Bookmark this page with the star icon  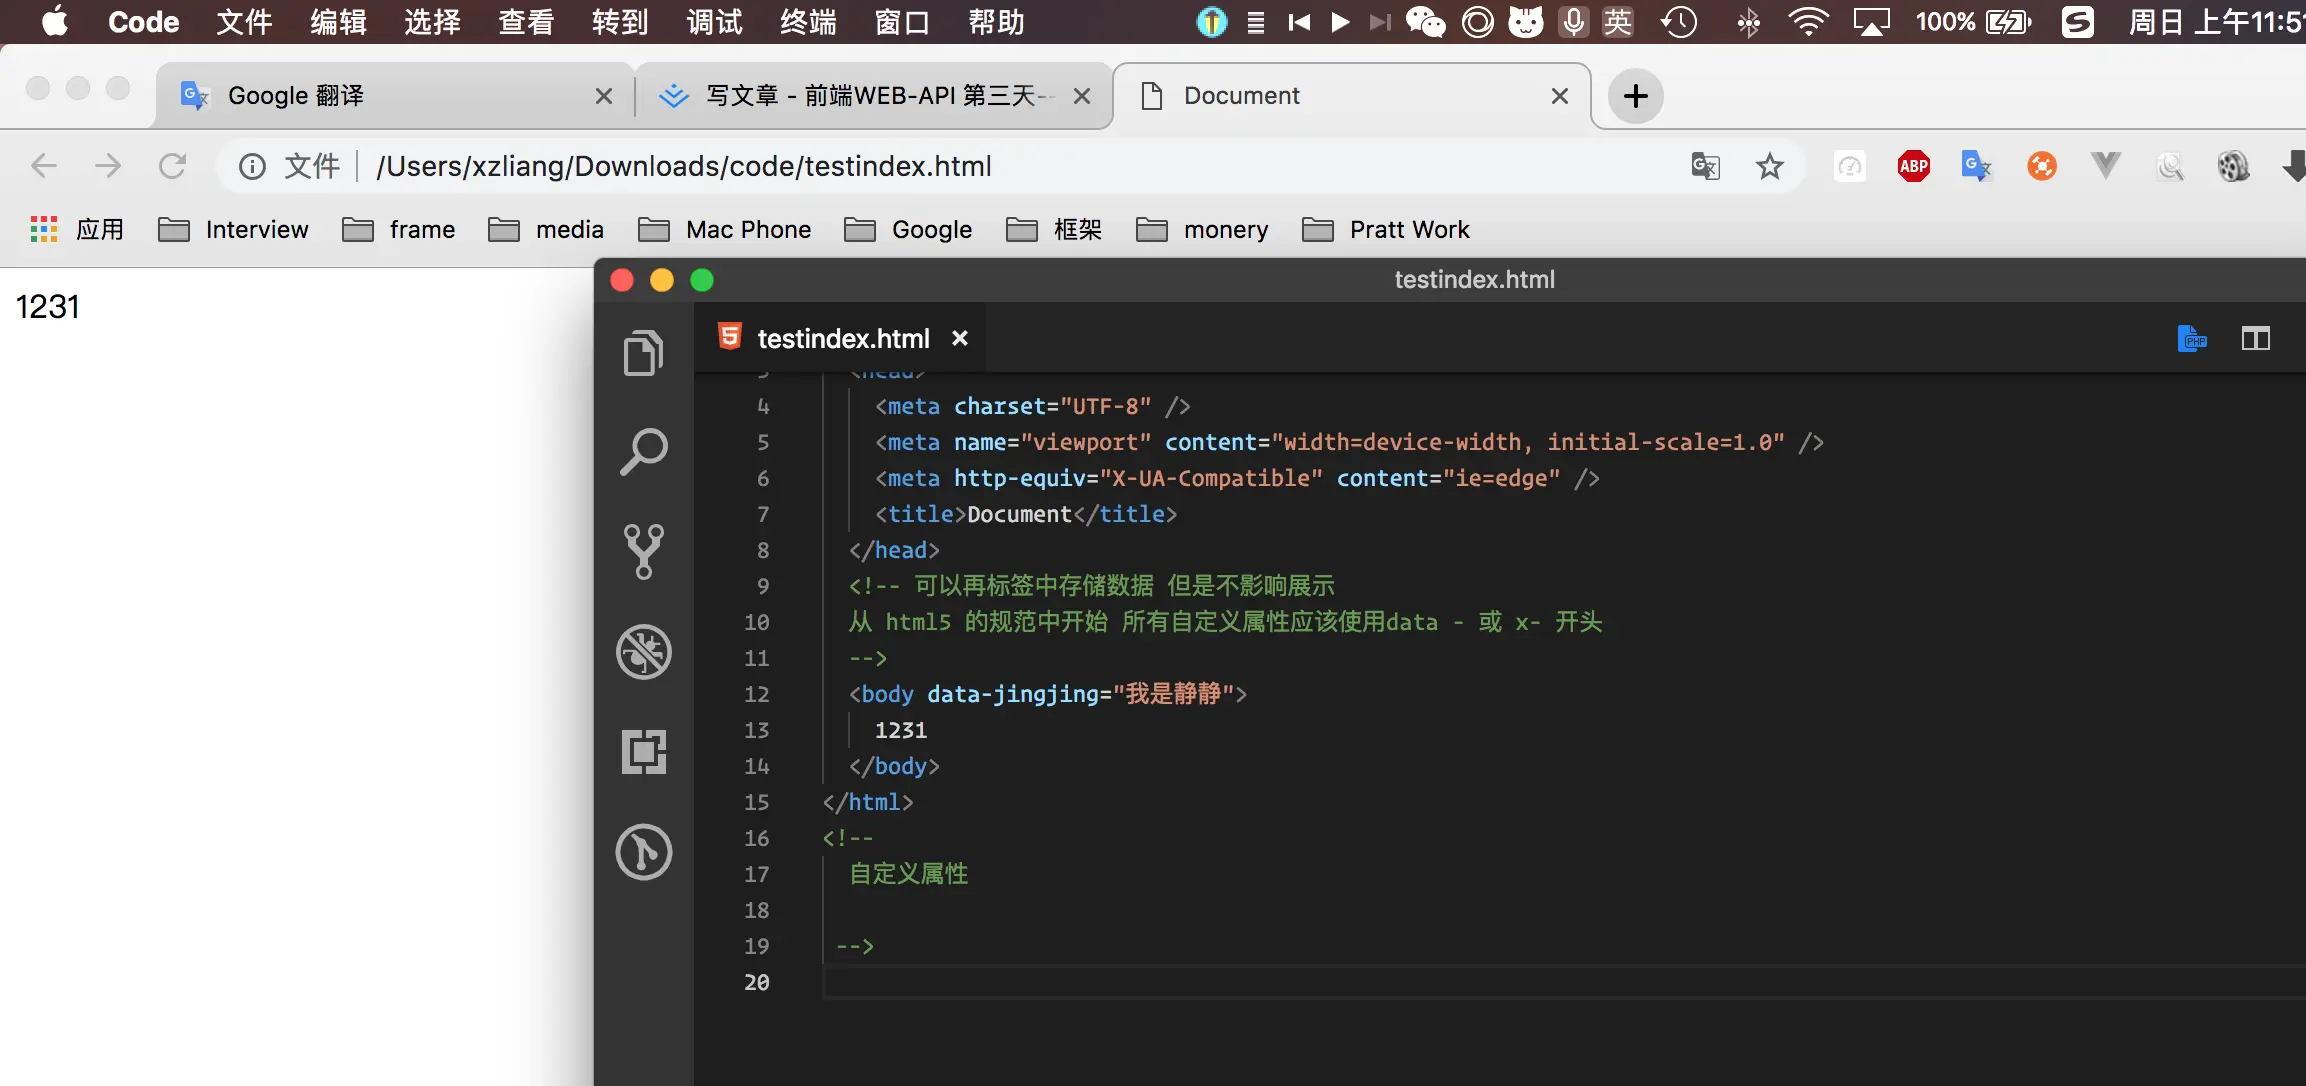[x=1769, y=166]
